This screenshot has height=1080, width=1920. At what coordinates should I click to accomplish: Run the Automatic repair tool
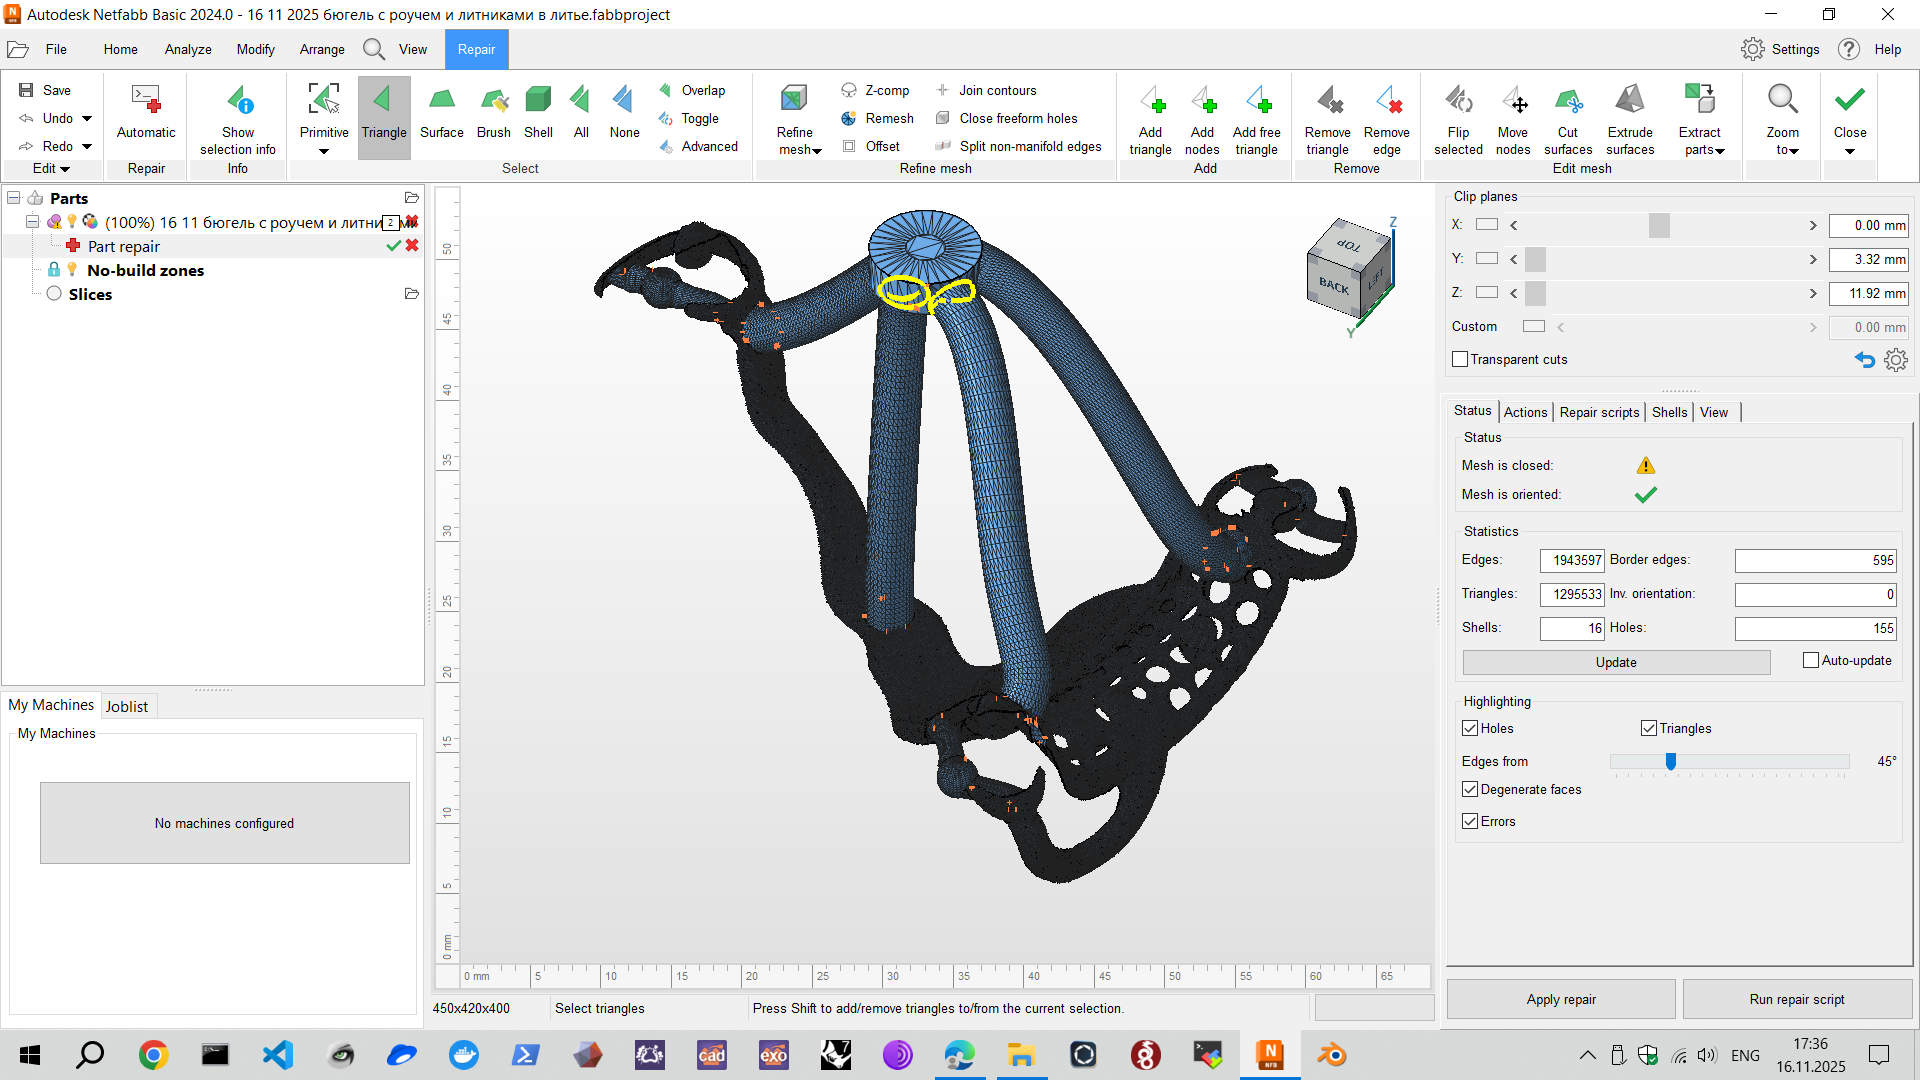pyautogui.click(x=146, y=115)
